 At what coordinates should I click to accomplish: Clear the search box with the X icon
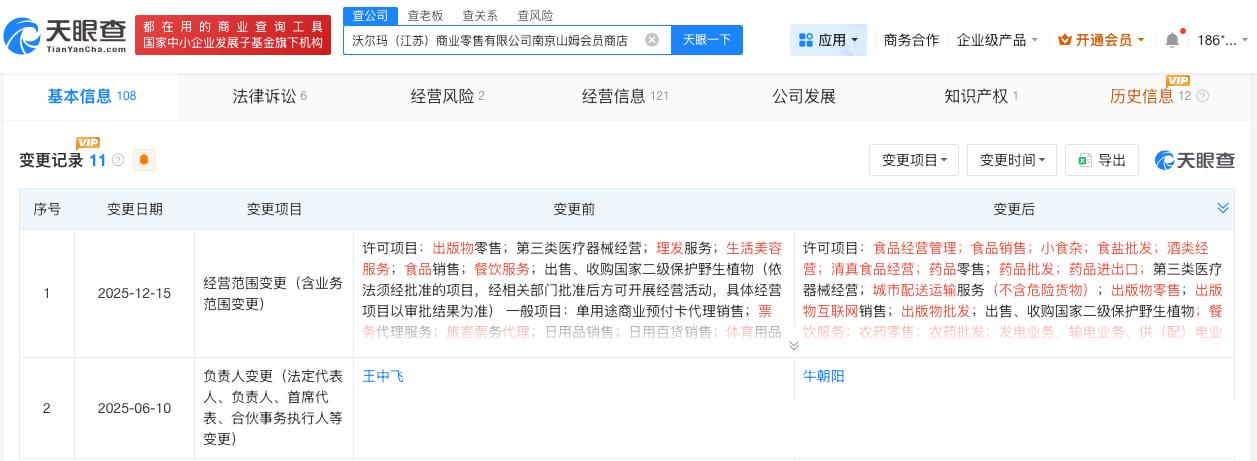coord(652,40)
